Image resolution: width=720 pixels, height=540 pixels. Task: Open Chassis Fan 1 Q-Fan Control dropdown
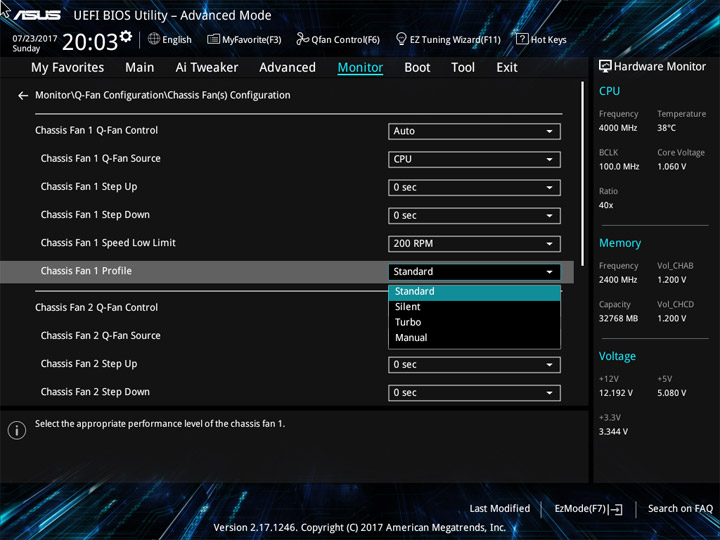(474, 131)
